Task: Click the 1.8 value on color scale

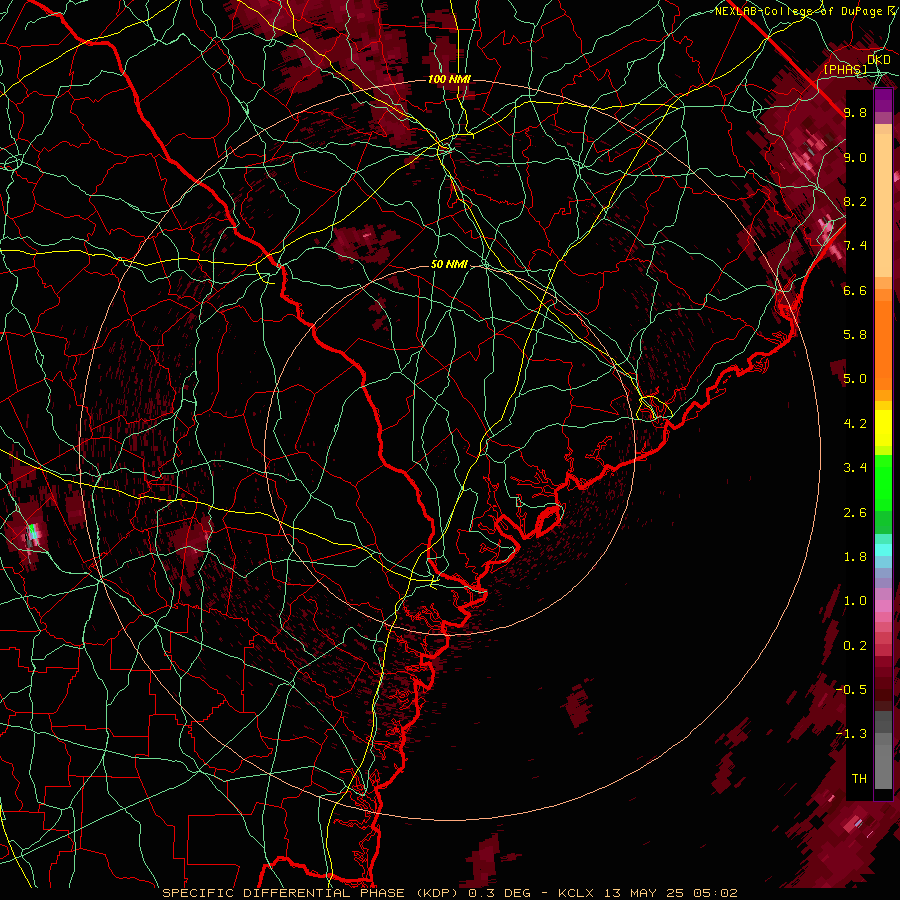Action: click(855, 557)
